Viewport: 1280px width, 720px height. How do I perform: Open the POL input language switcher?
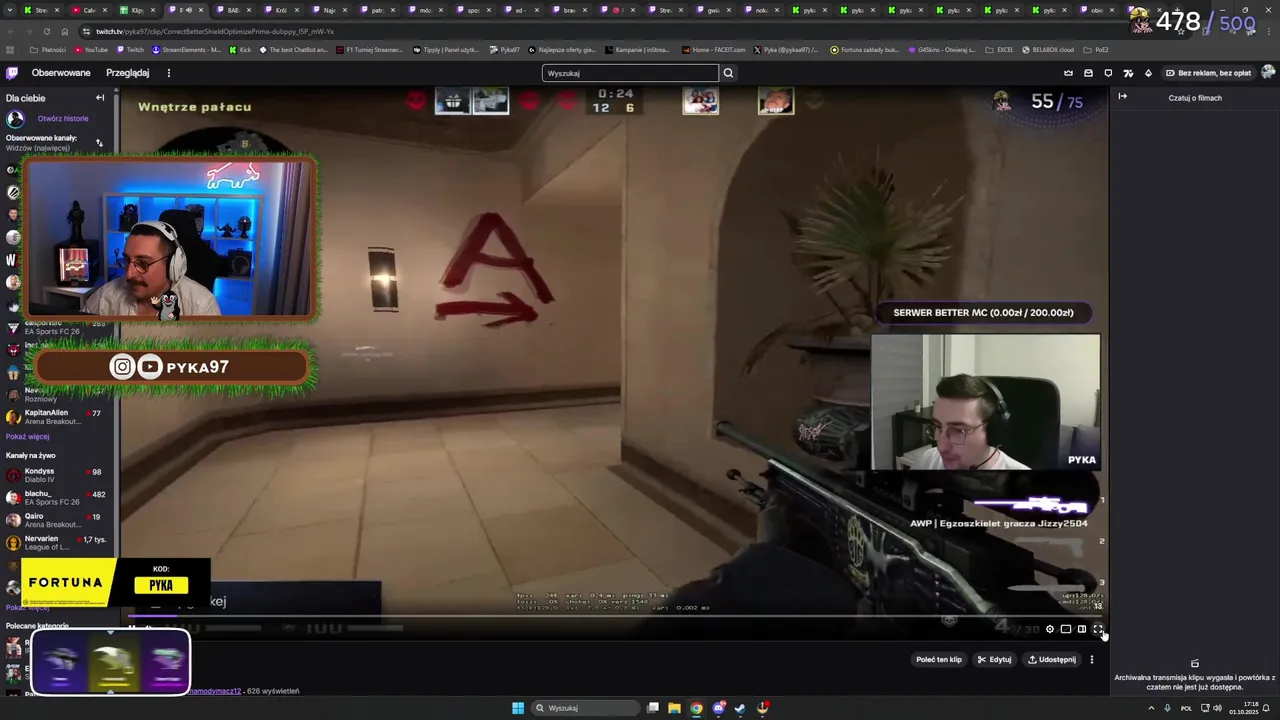[1186, 708]
